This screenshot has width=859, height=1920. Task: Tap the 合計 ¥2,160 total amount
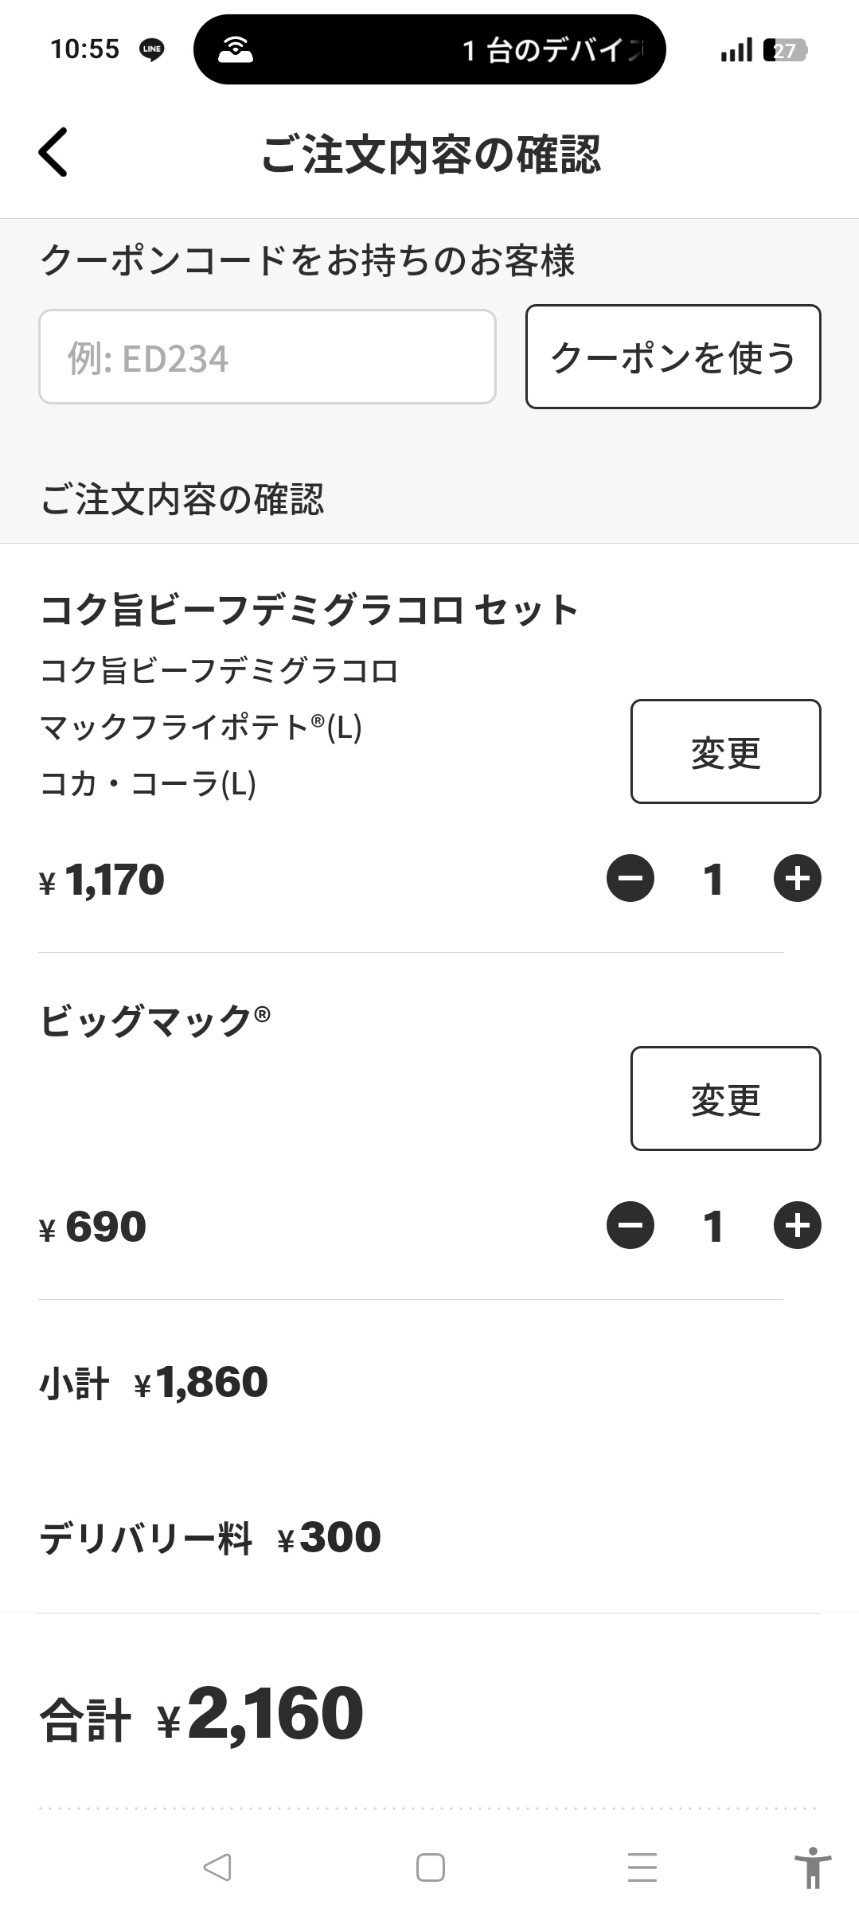pos(201,1716)
